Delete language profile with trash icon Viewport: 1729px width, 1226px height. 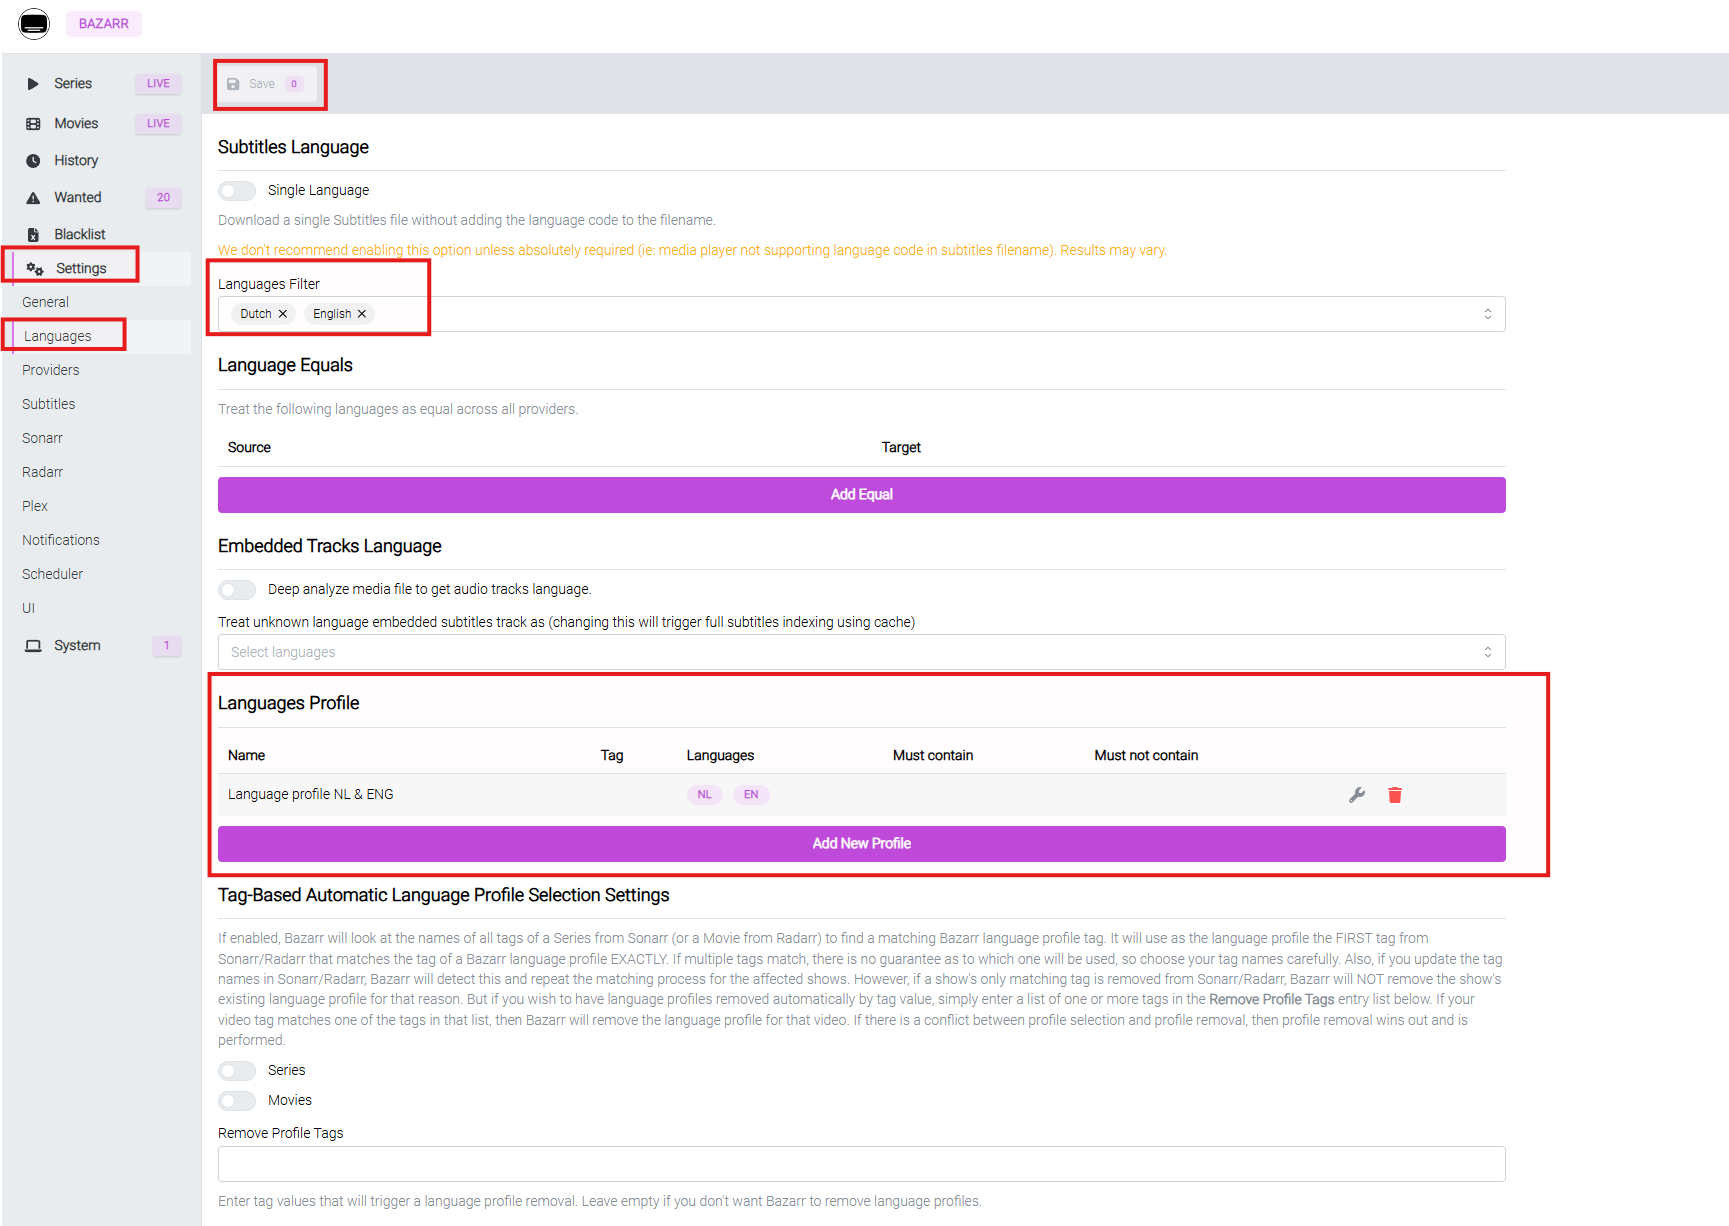click(1394, 795)
